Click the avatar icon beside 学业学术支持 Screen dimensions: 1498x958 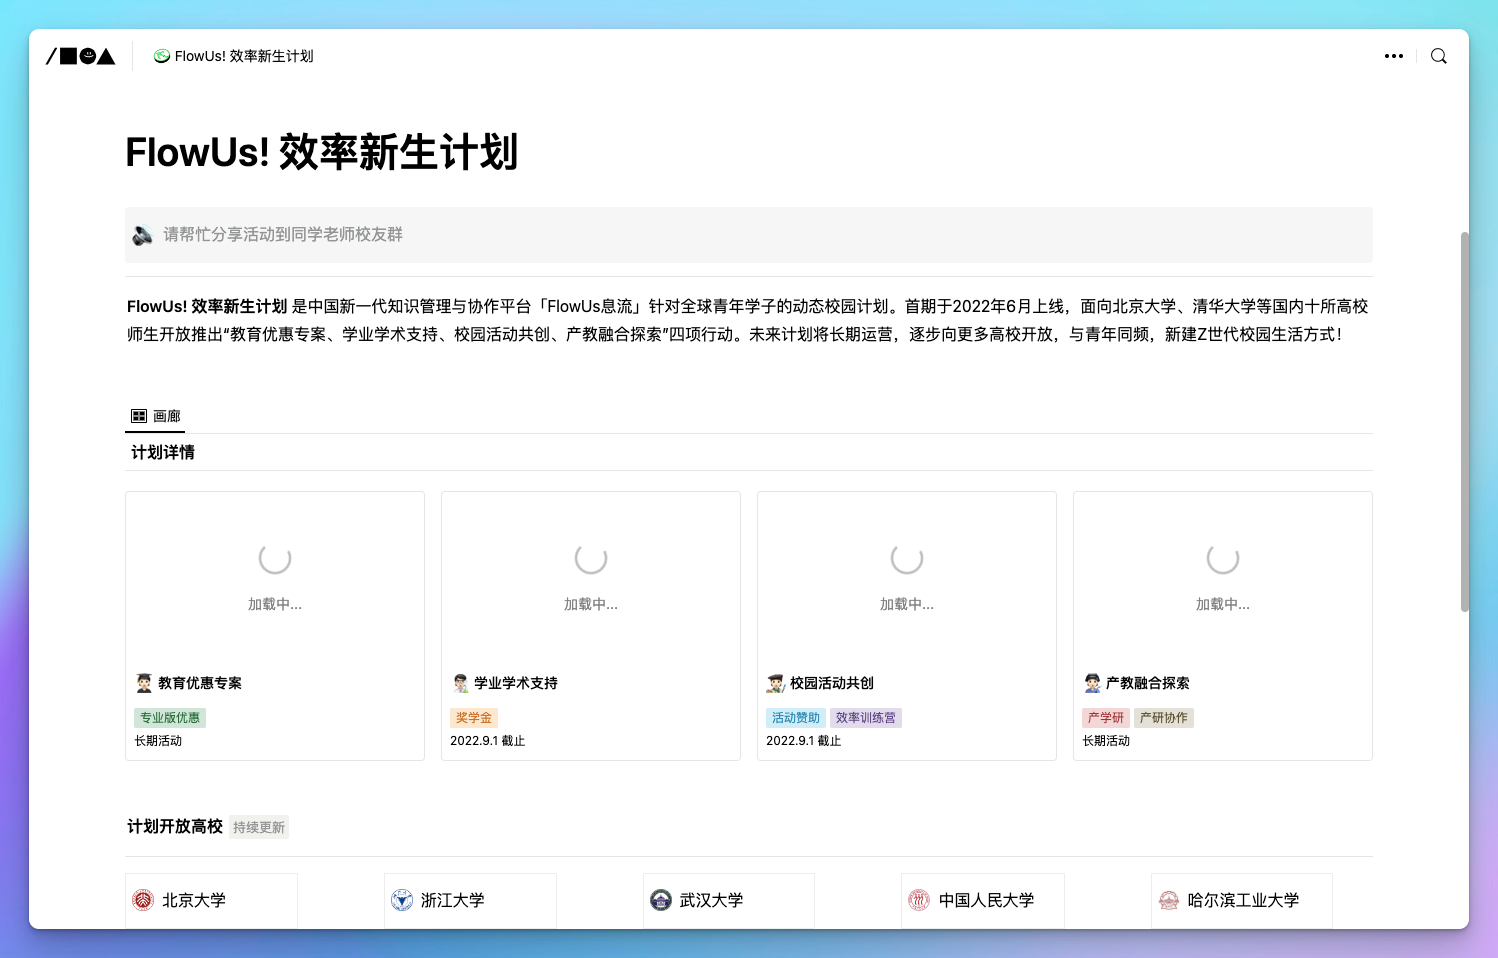pos(460,683)
